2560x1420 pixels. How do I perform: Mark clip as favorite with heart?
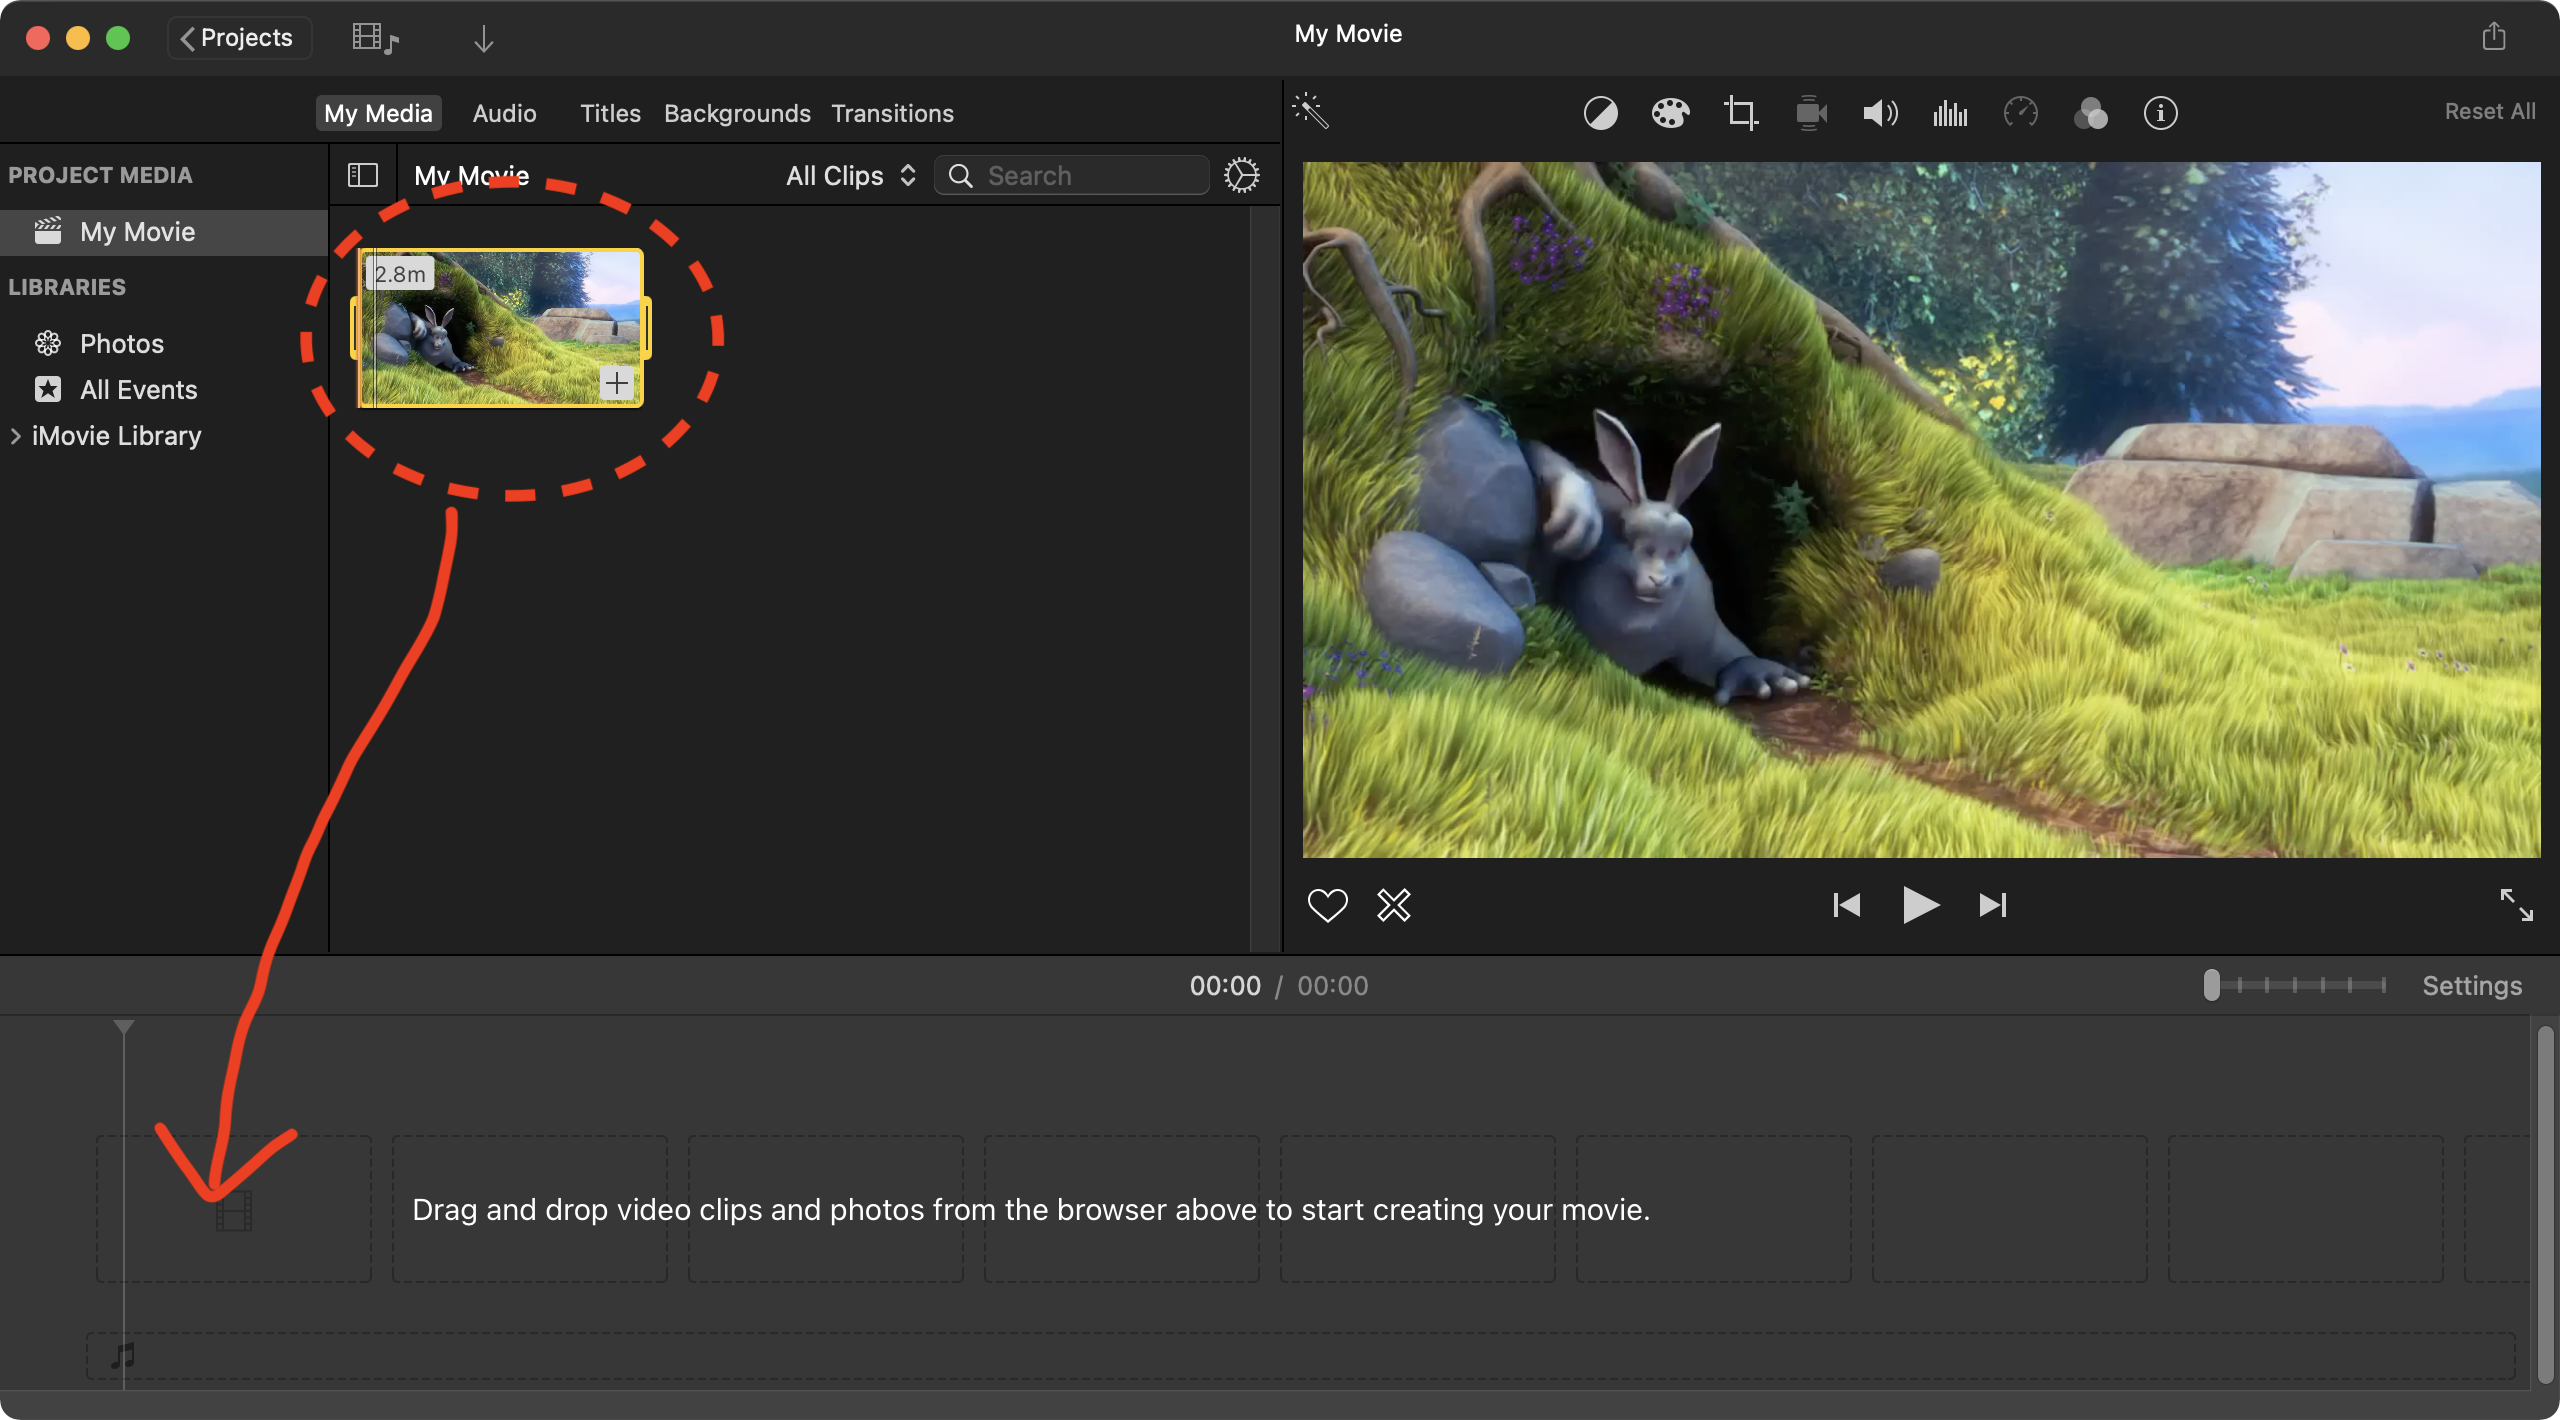[1327, 905]
